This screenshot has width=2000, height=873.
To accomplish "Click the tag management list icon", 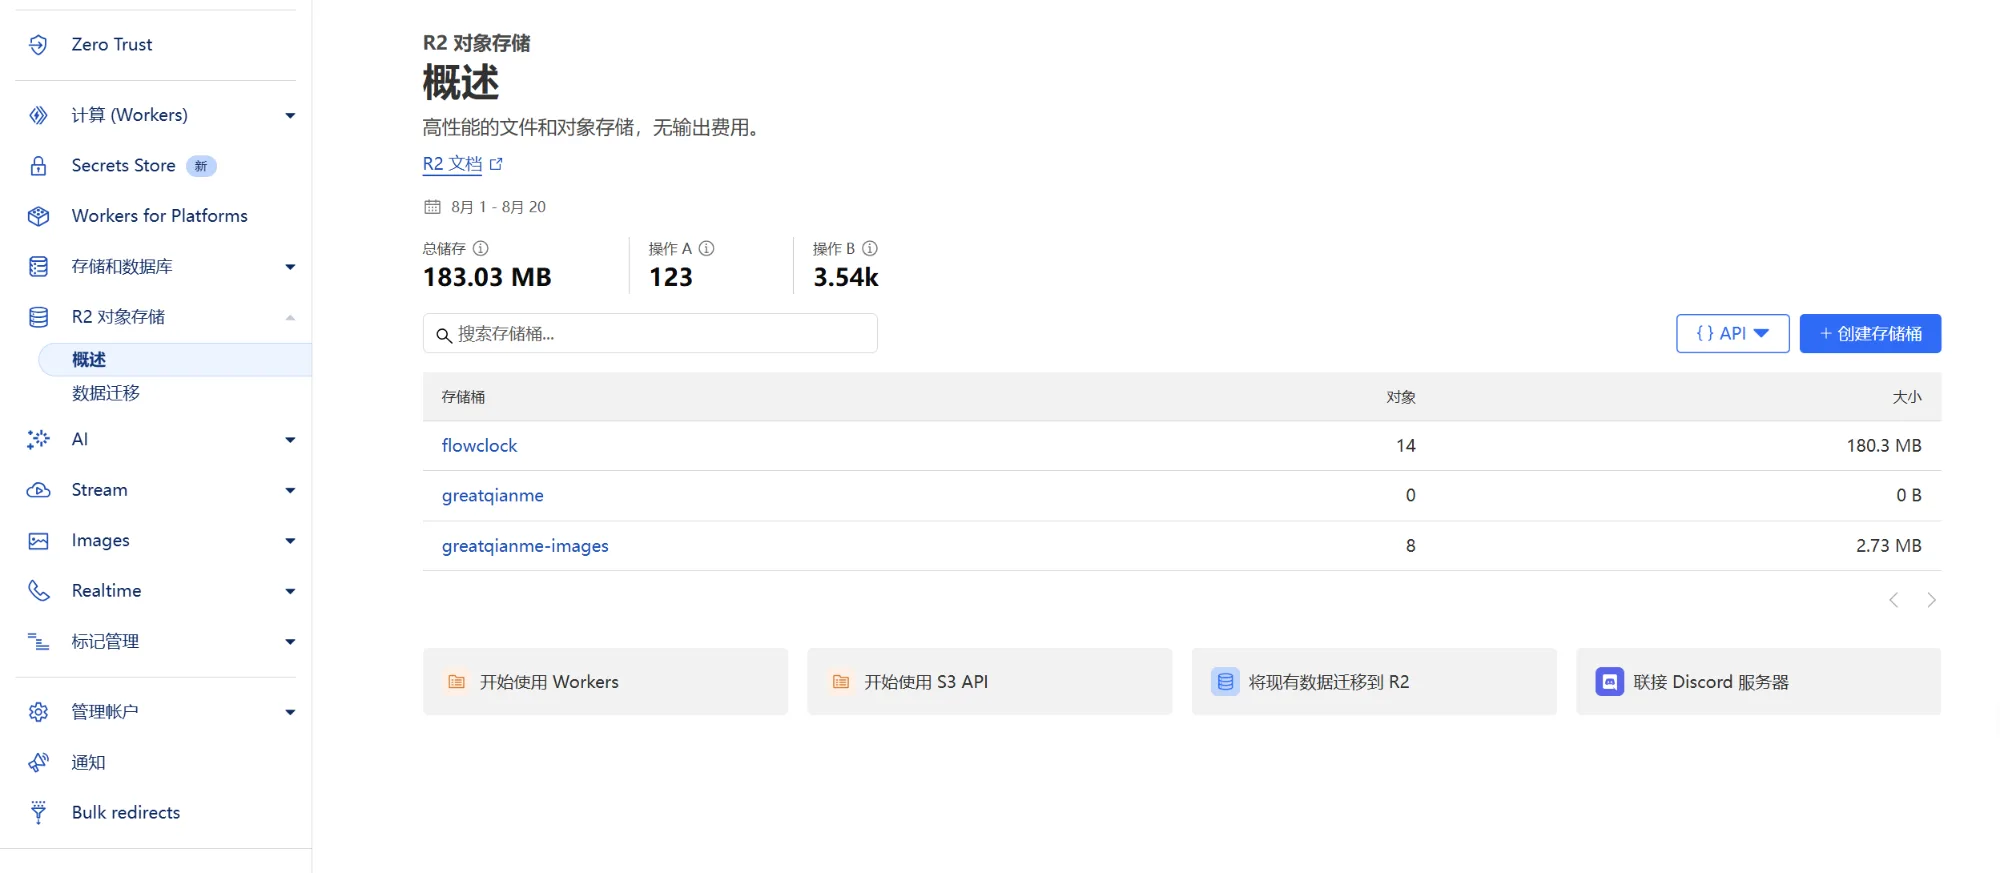I will coord(38,642).
